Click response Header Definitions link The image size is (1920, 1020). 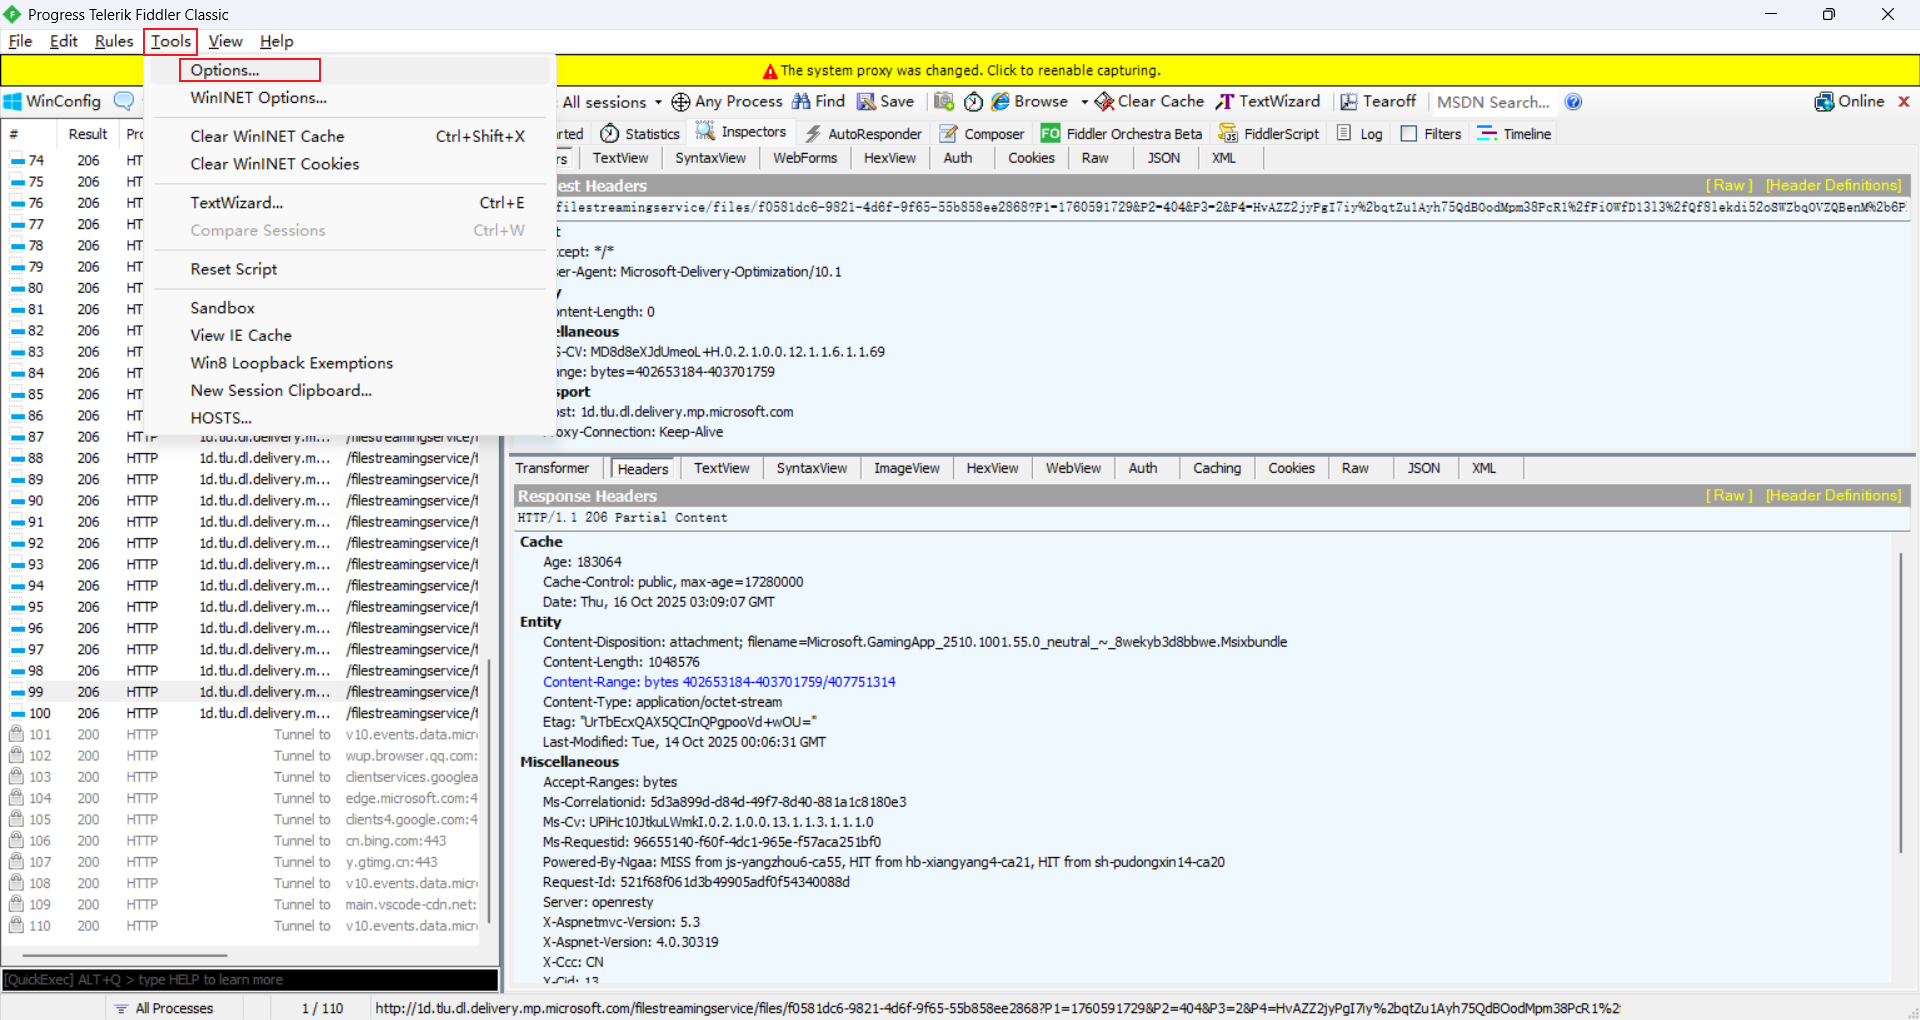point(1833,496)
